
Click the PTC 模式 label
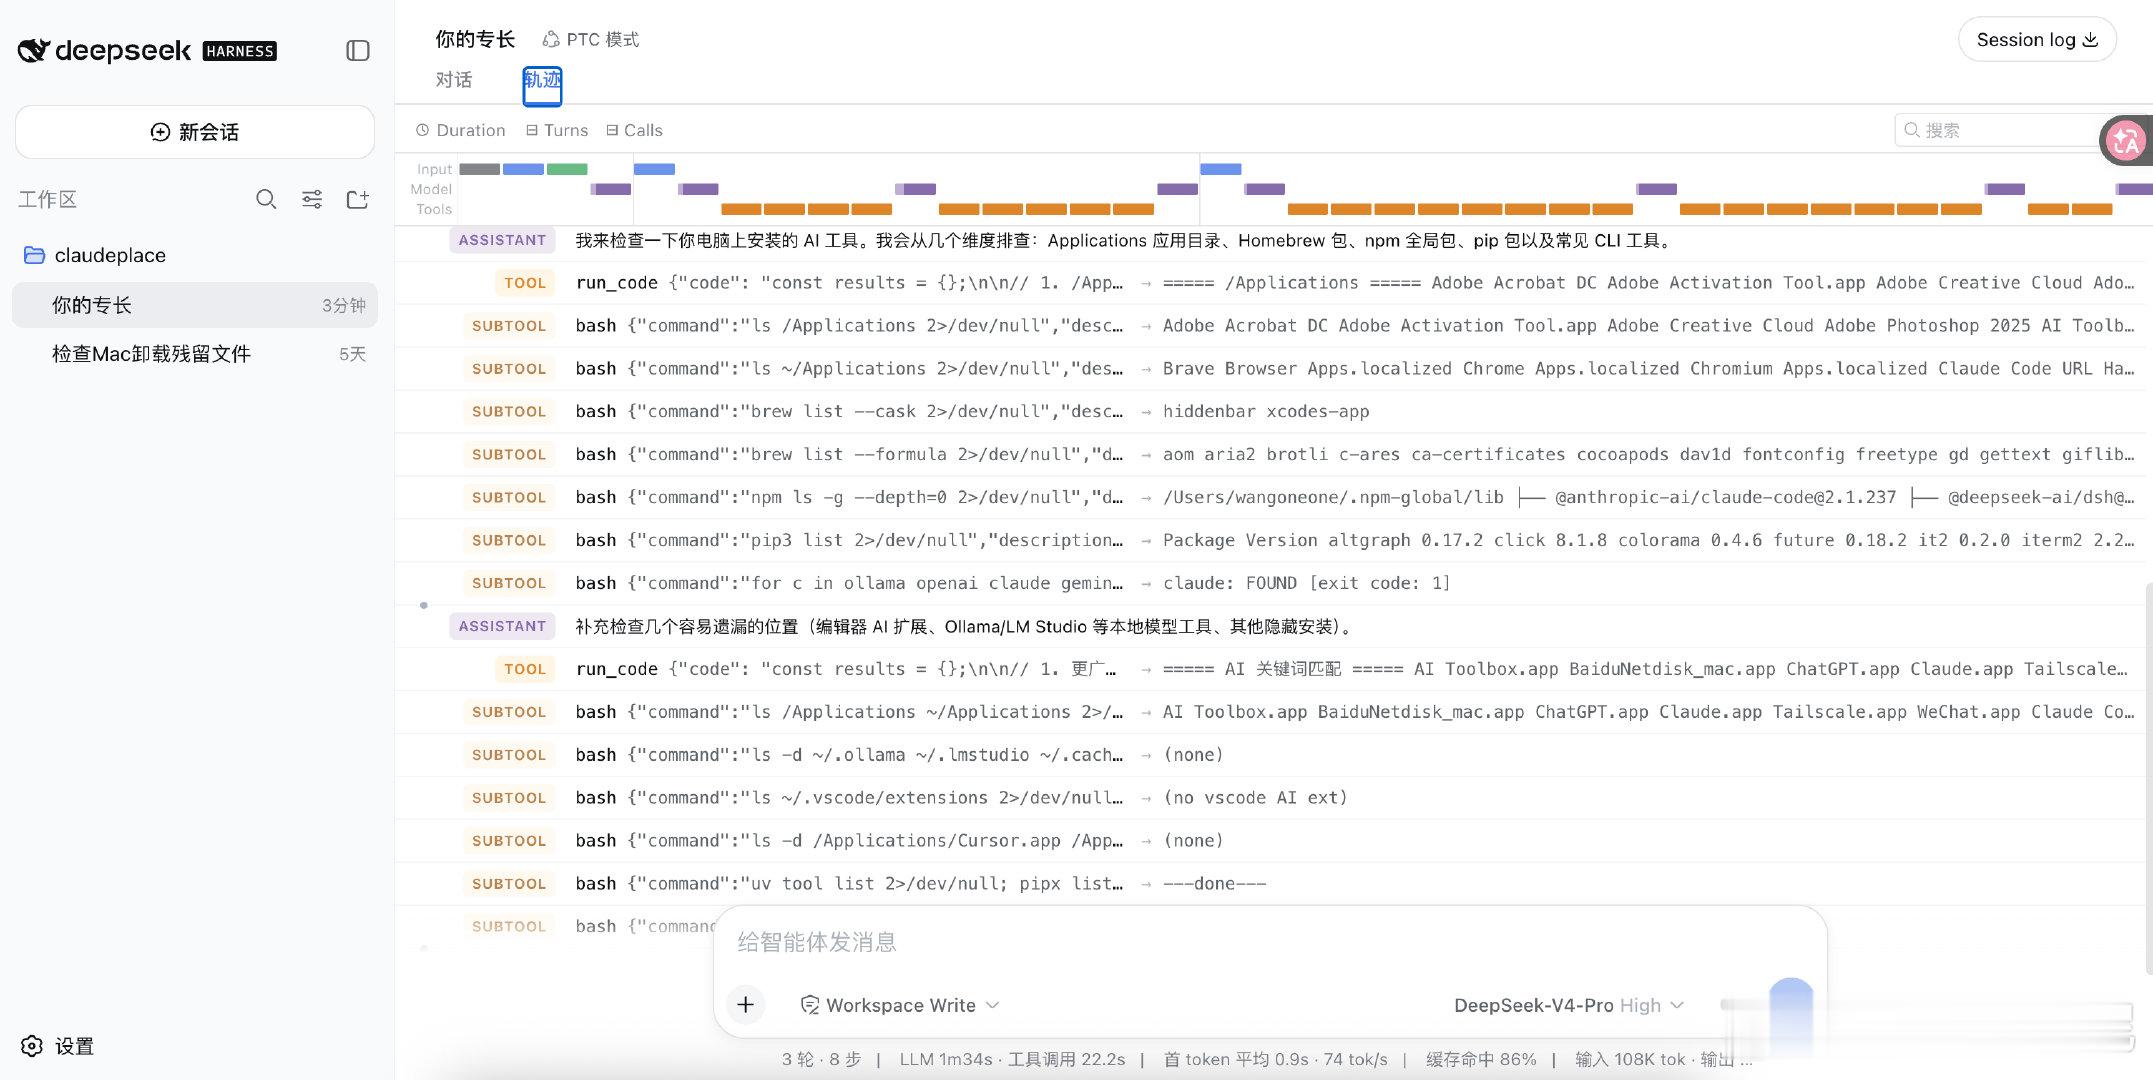click(602, 39)
